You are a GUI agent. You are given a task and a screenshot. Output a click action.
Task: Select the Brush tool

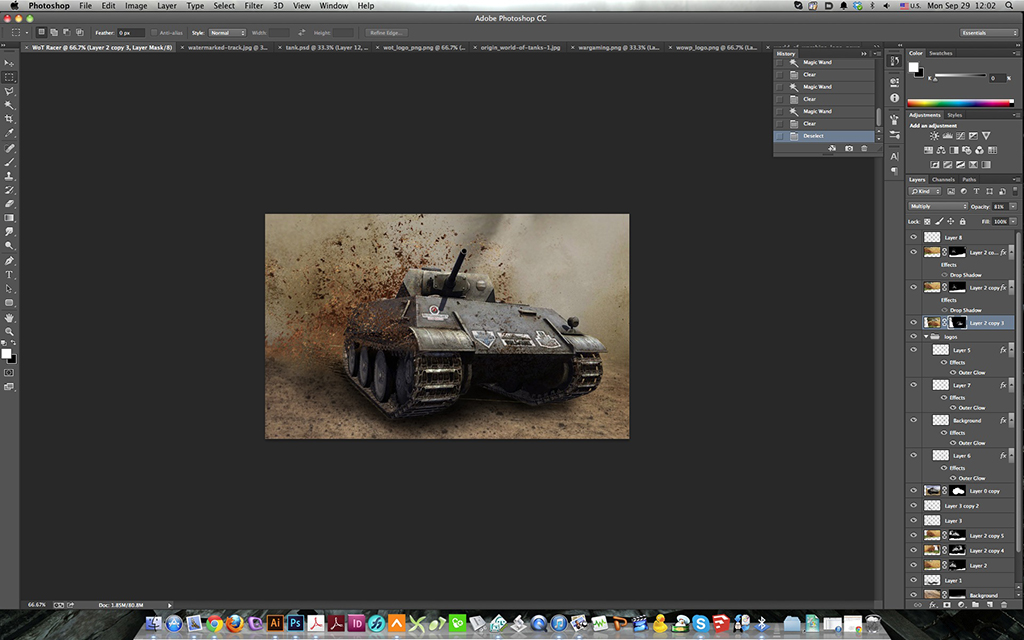[x=9, y=162]
